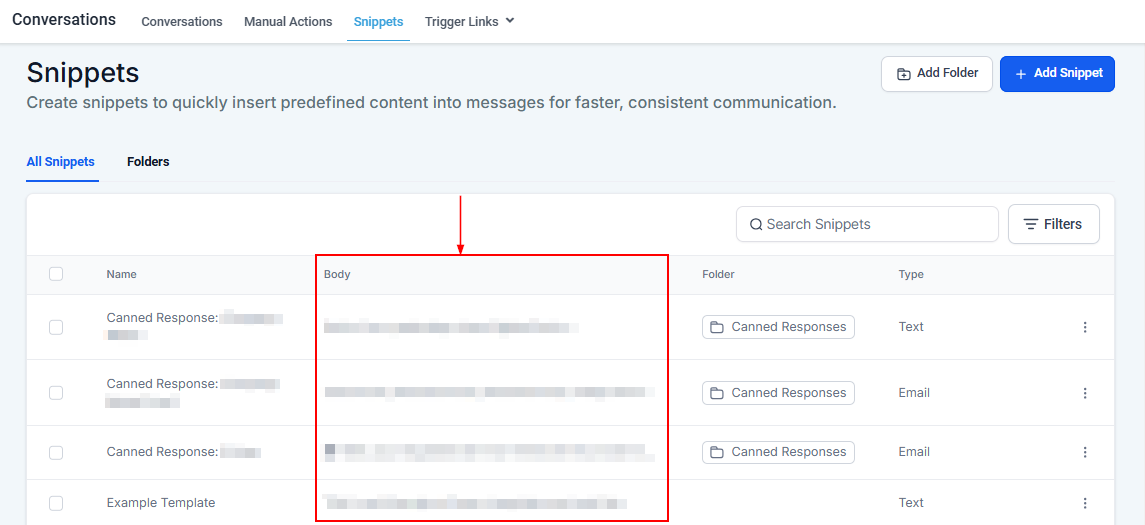The image size is (1145, 525).
Task: Go to Conversations tab in top navigation
Action: (182, 21)
